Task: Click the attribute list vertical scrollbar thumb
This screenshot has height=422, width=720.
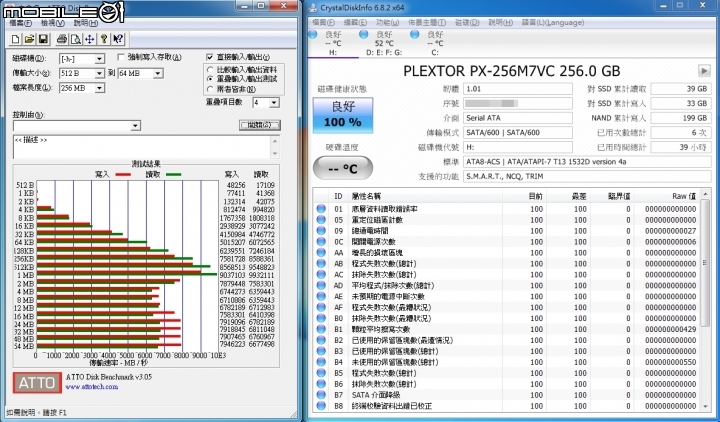Action: pyautogui.click(x=705, y=262)
